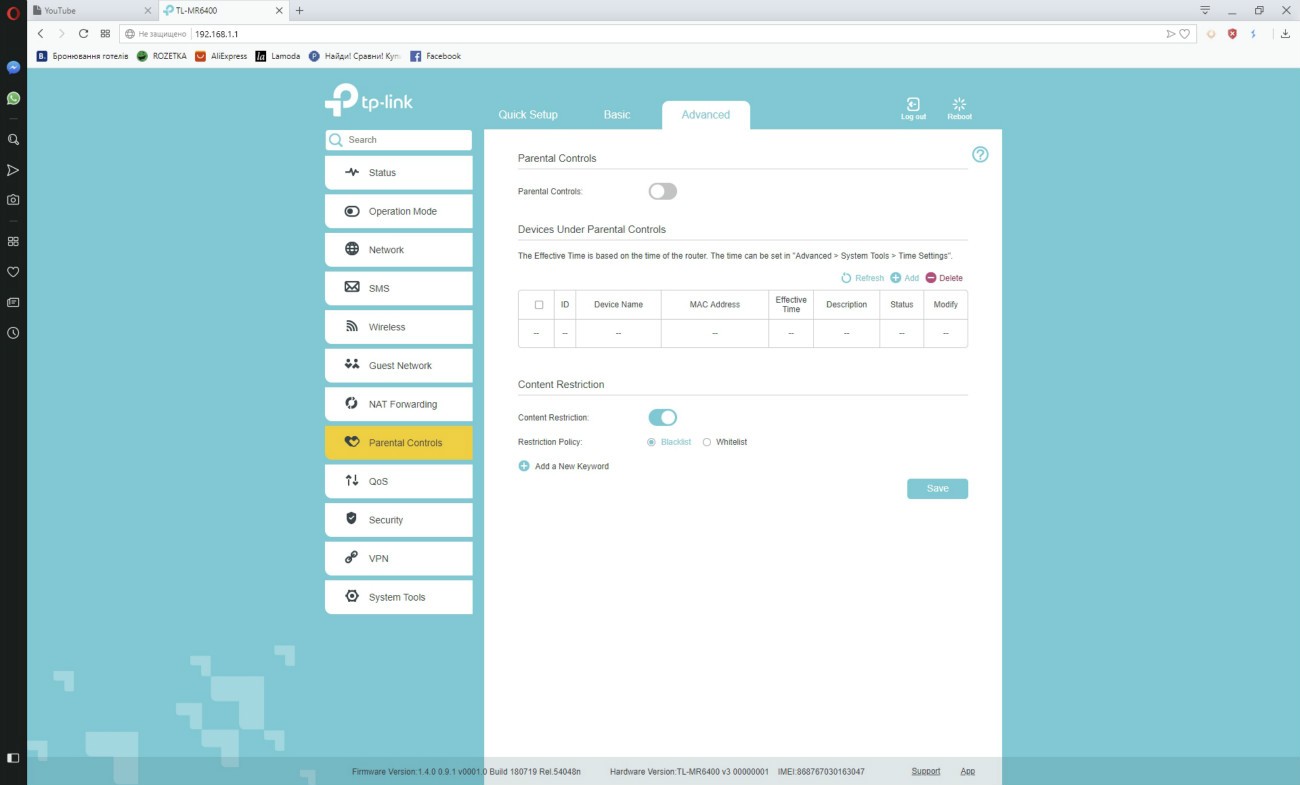The width and height of the screenshot is (1300, 785).
Task: Click the red Delete icon
Action: (931, 278)
